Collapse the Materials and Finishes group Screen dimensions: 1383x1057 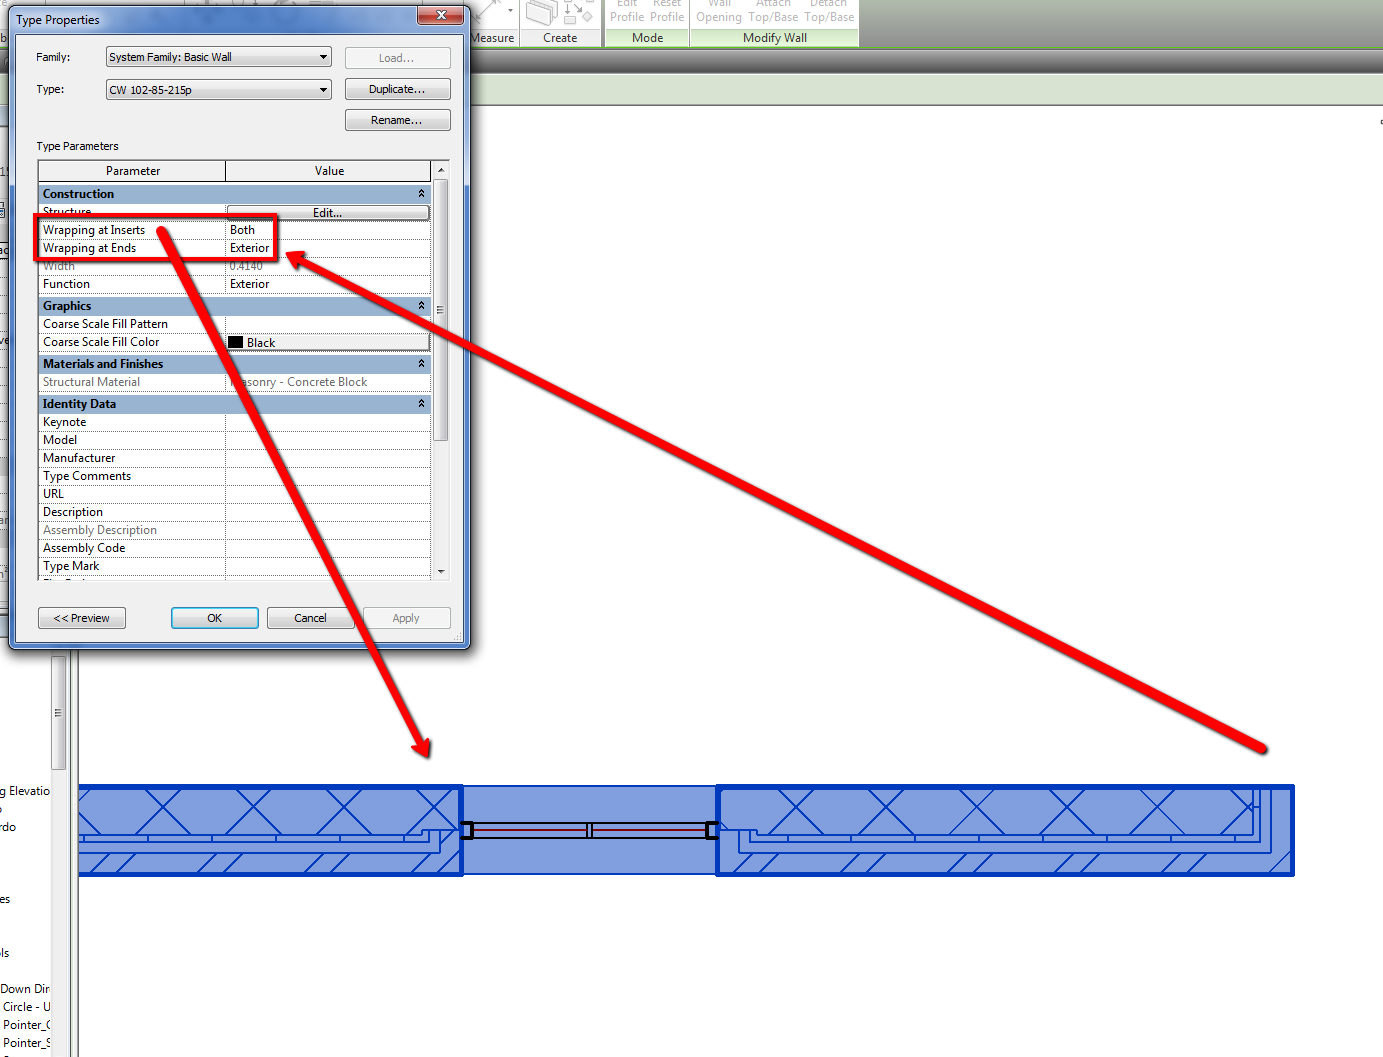[421, 364]
